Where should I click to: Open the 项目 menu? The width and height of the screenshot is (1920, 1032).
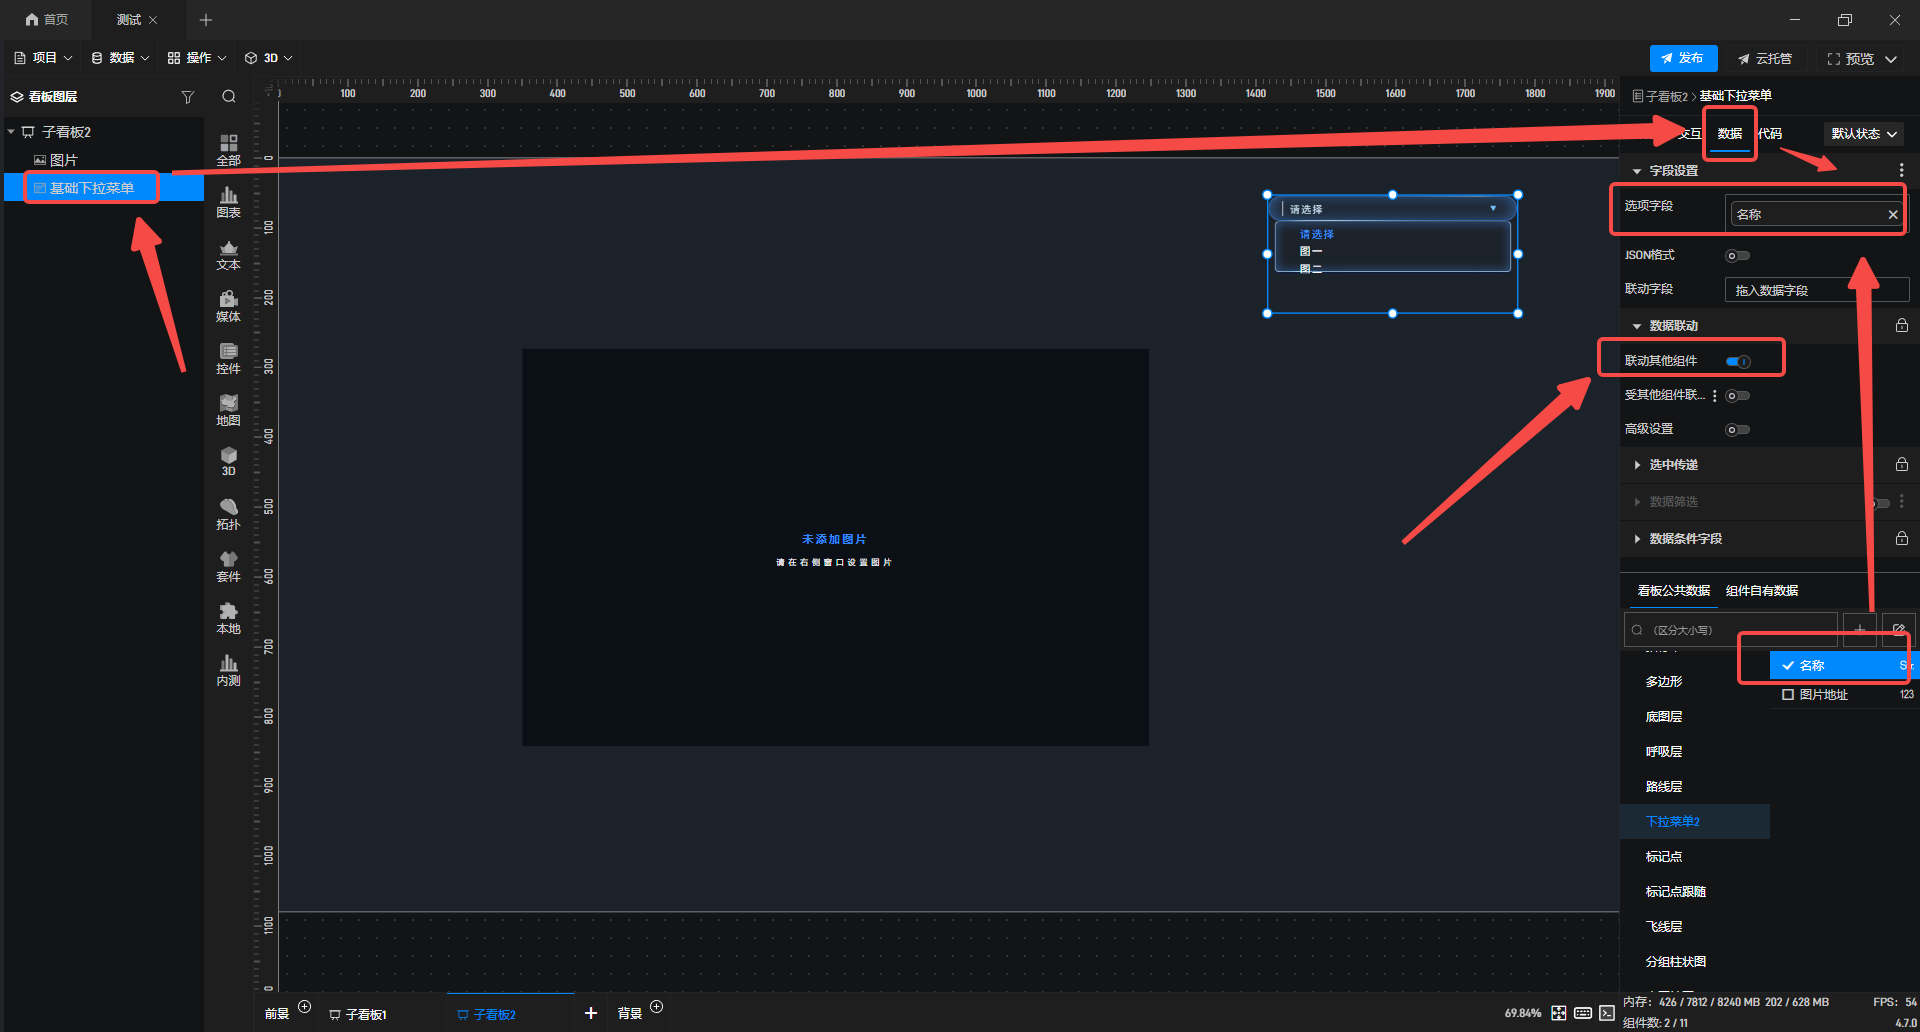coord(43,58)
